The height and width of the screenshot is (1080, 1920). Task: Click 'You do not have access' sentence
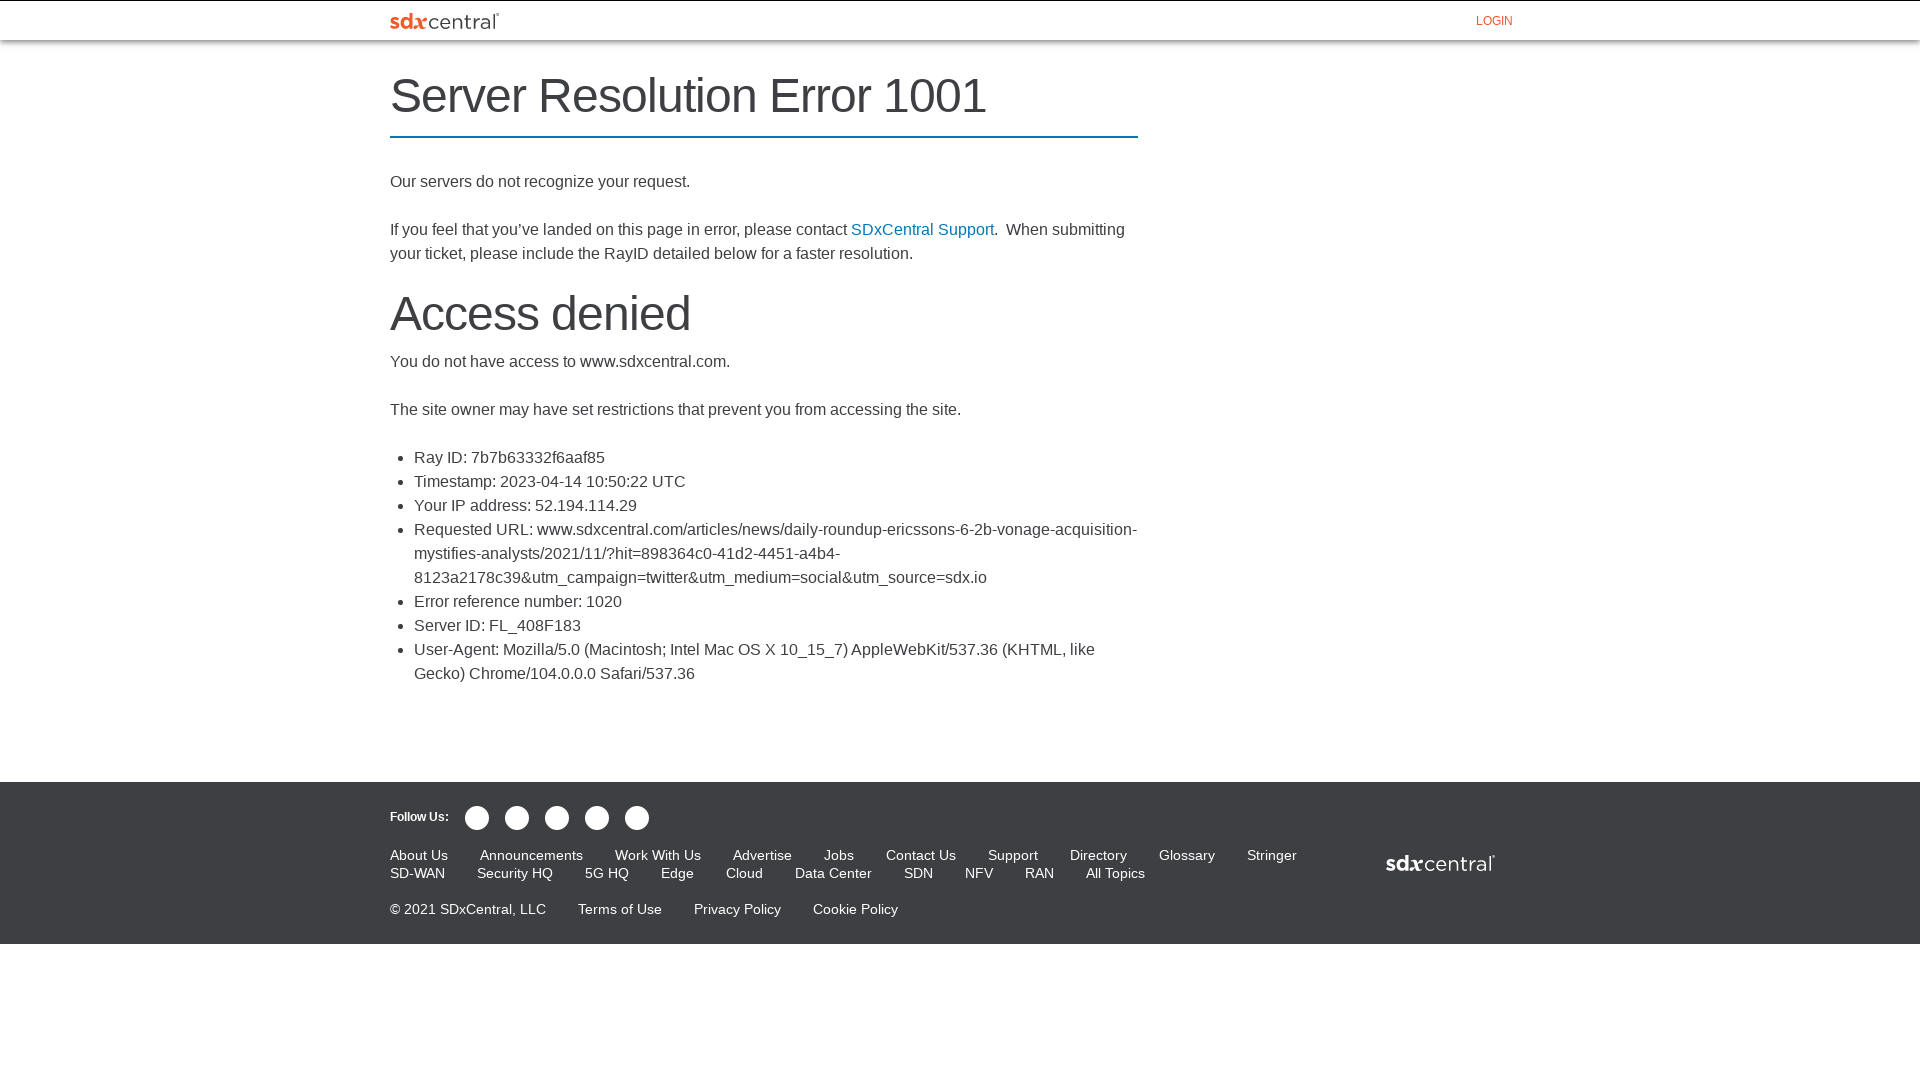pyautogui.click(x=560, y=361)
